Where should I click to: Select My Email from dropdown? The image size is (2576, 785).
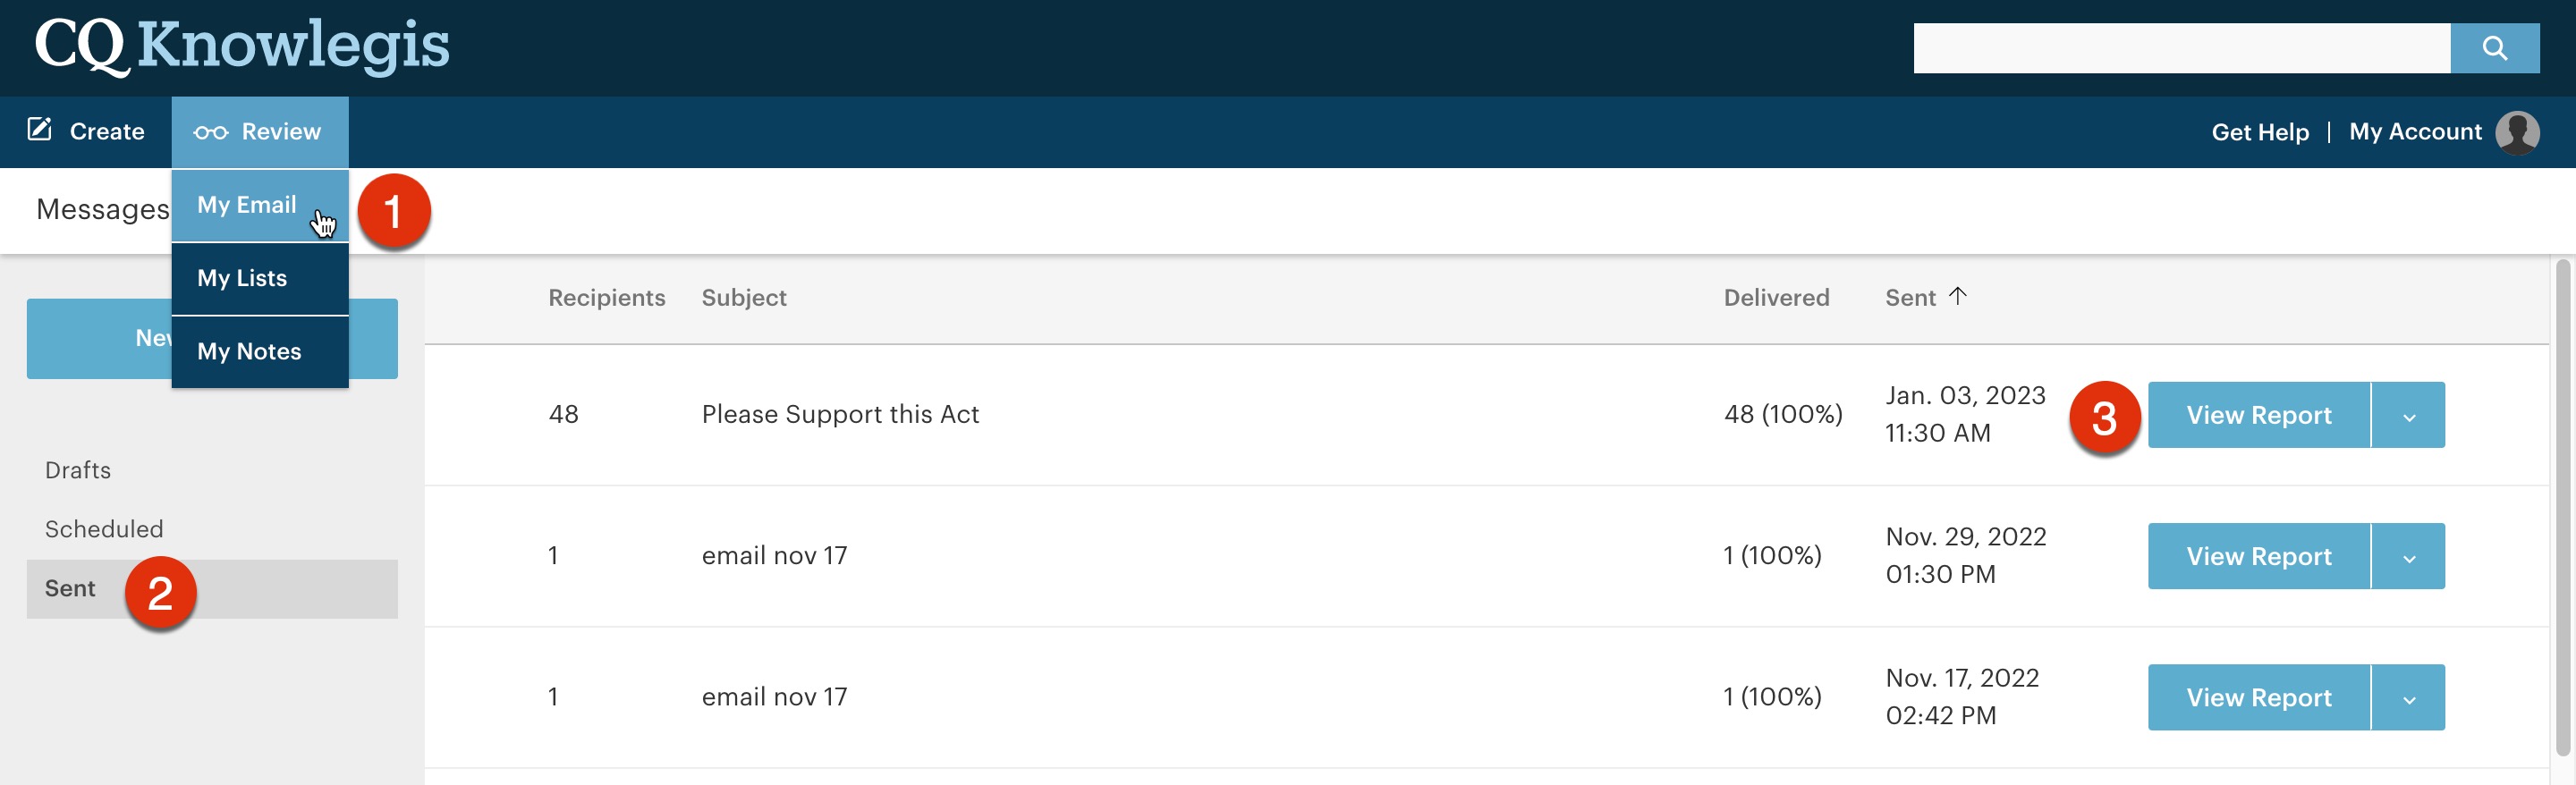point(247,205)
